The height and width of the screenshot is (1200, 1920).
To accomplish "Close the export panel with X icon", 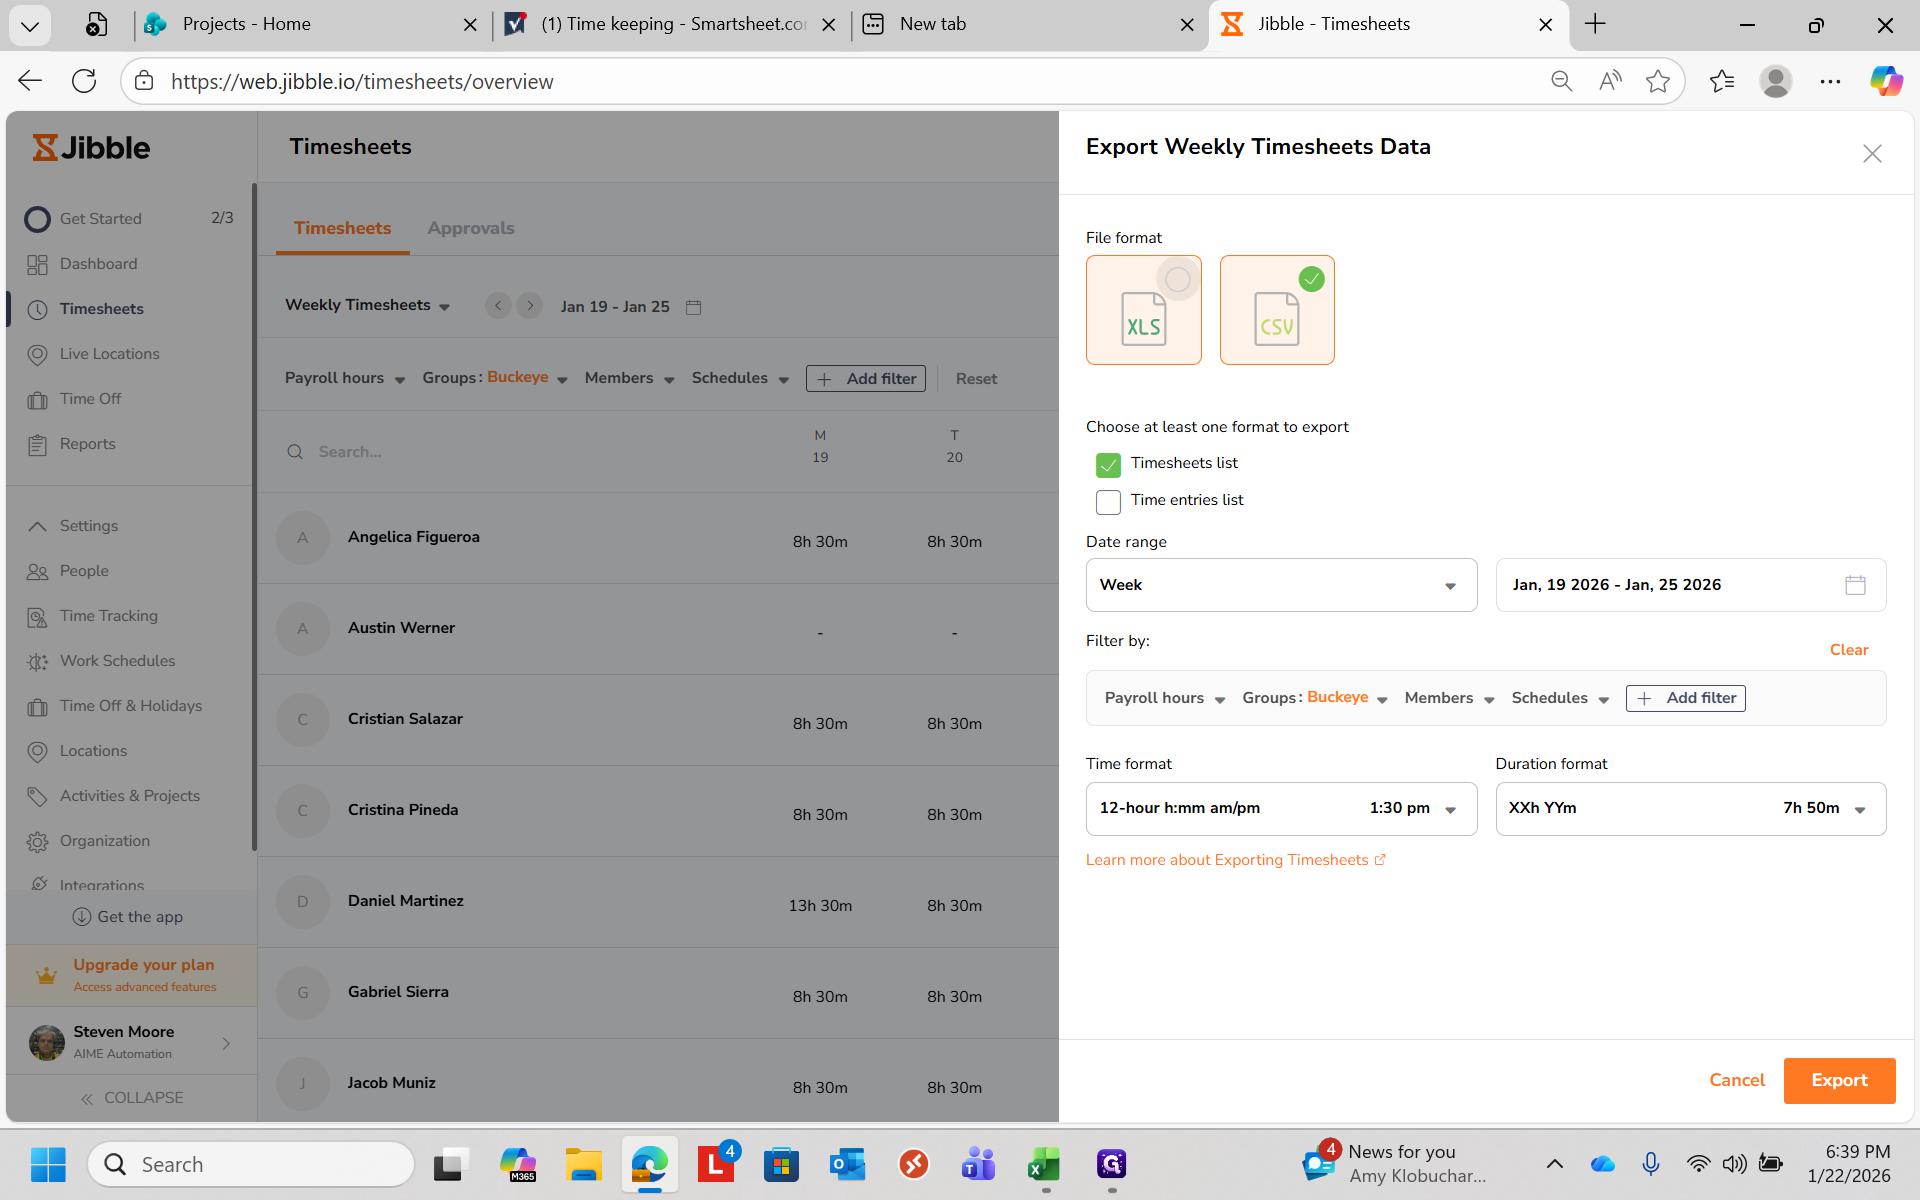I will [1872, 154].
